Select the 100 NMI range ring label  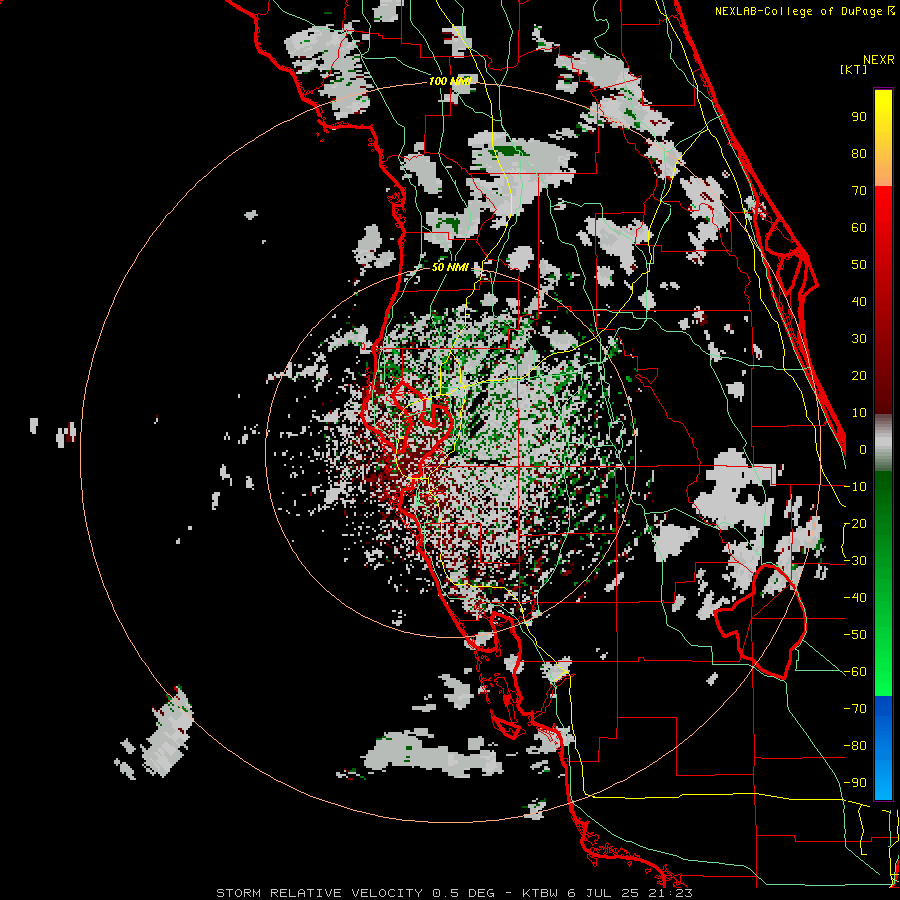[x=450, y=81]
